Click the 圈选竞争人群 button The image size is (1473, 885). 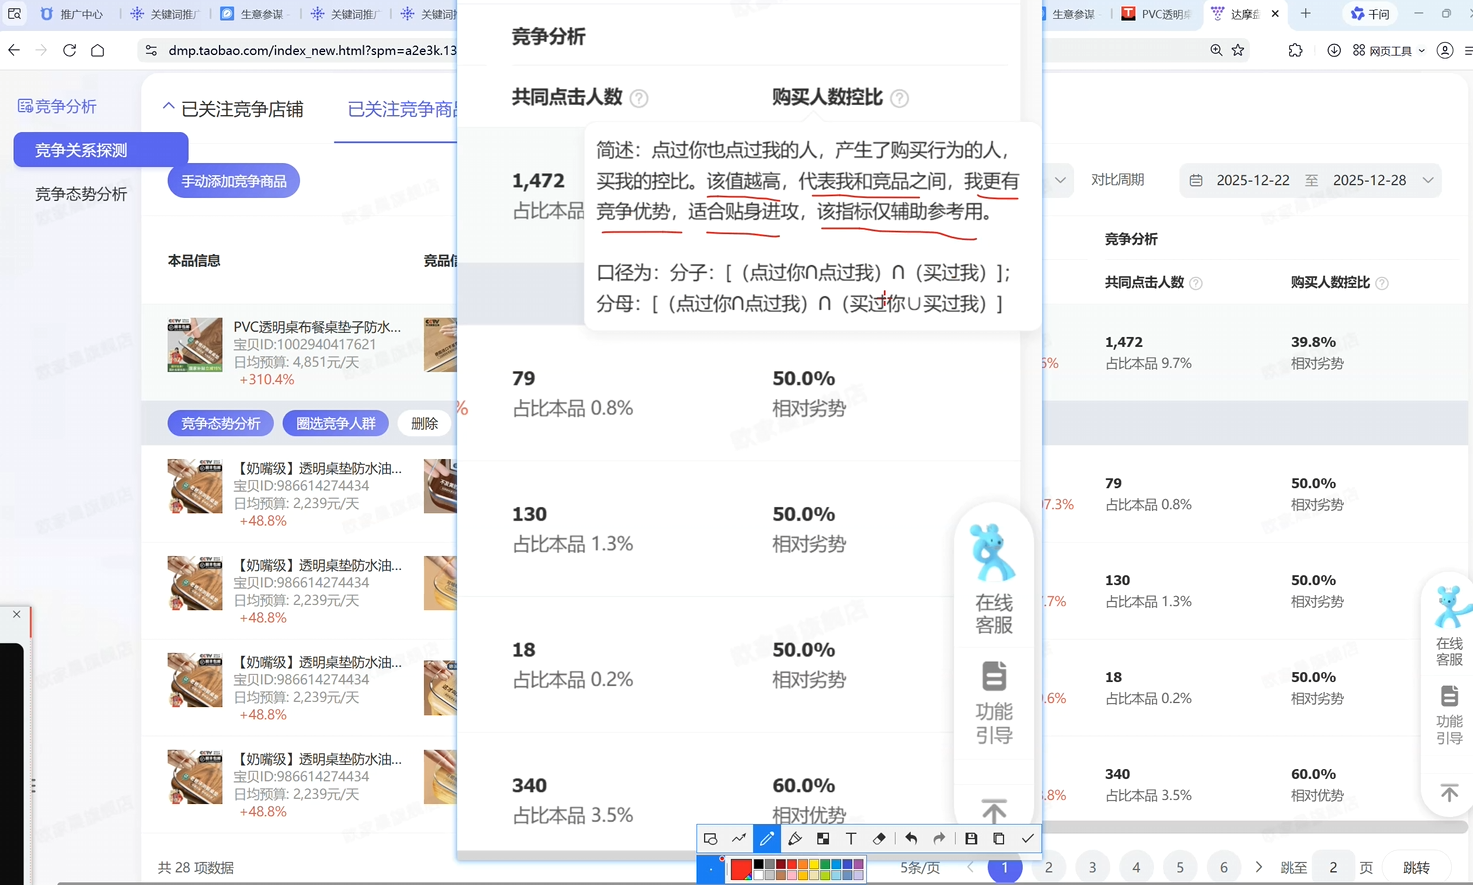(x=335, y=423)
